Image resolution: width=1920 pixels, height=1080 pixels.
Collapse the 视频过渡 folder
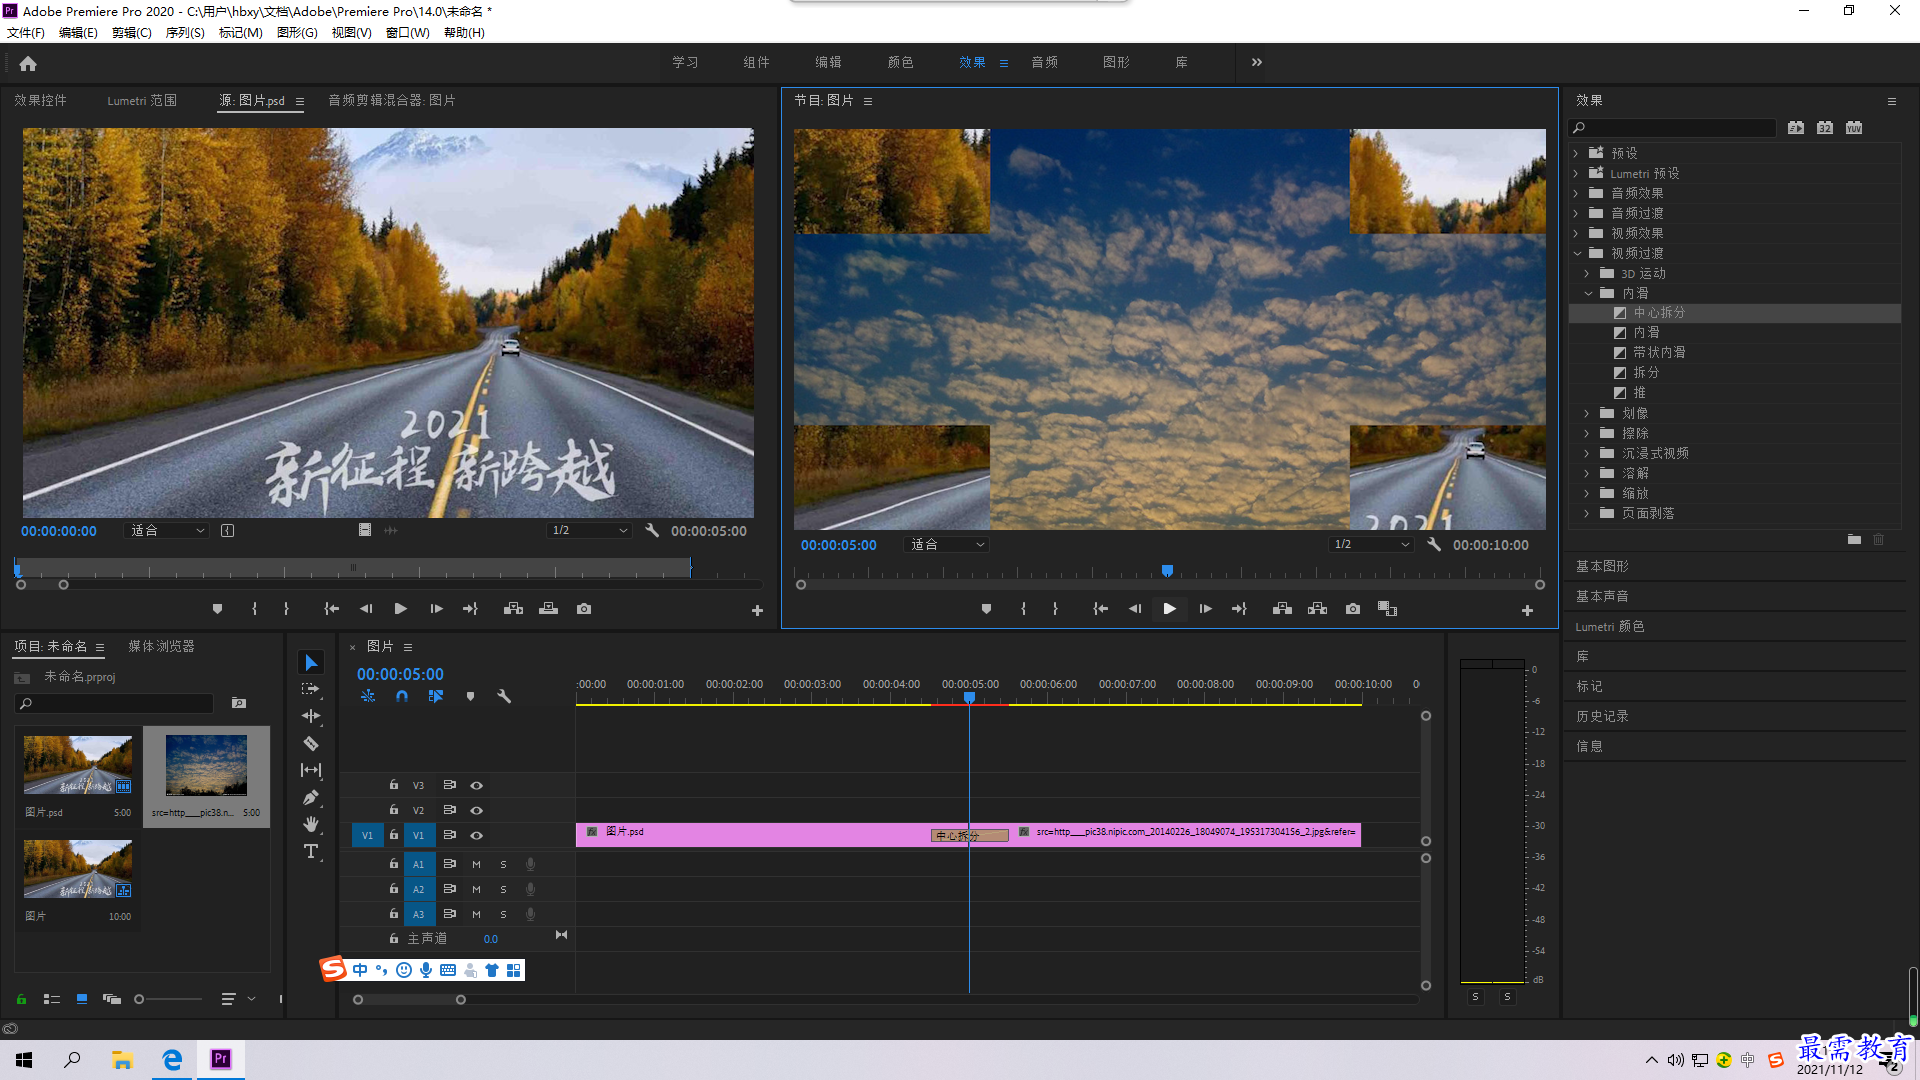pos(1577,253)
